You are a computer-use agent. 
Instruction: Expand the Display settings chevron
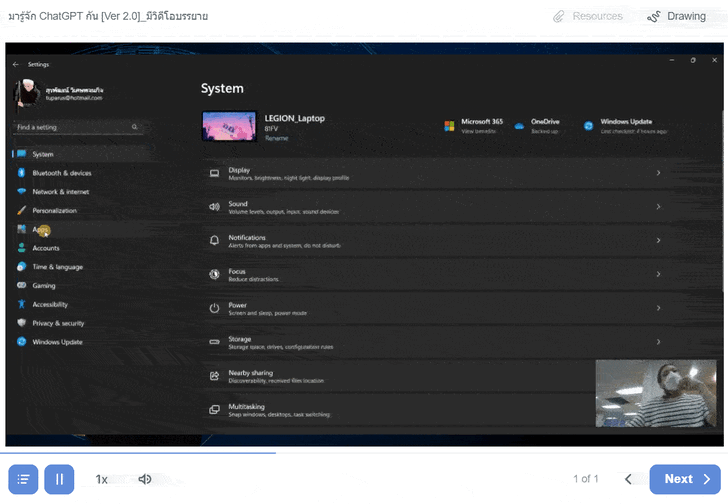(658, 173)
